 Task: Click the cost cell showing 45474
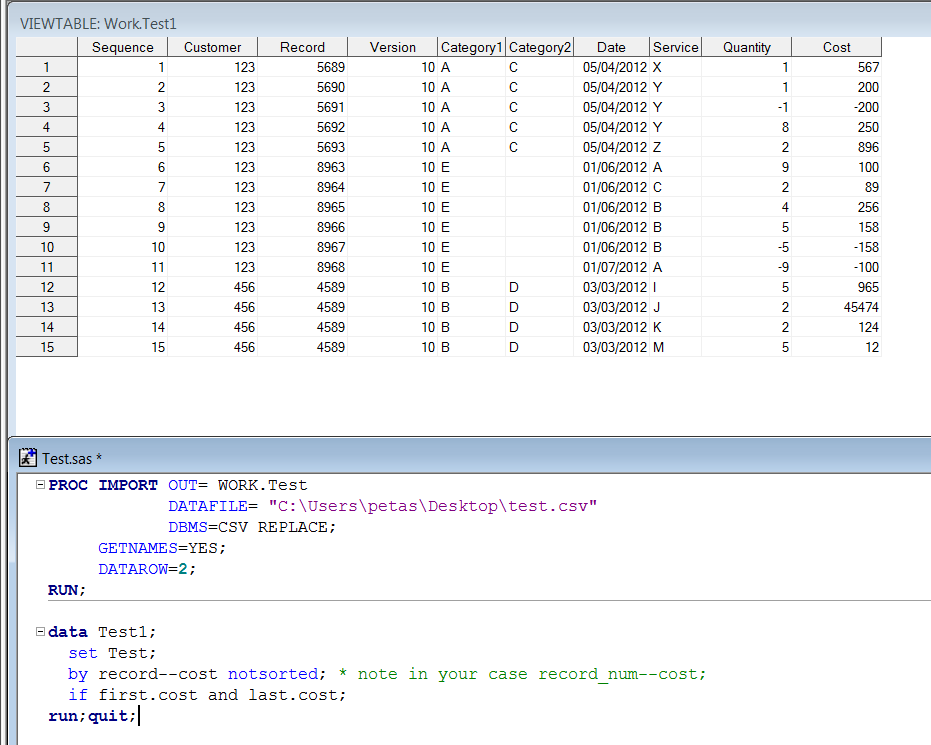pyautogui.click(x=860, y=307)
